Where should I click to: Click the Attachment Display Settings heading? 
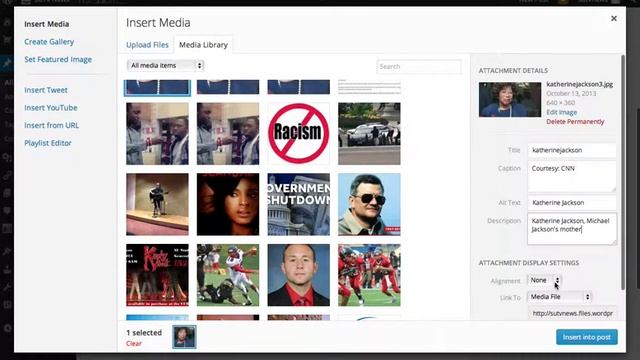pyautogui.click(x=529, y=263)
